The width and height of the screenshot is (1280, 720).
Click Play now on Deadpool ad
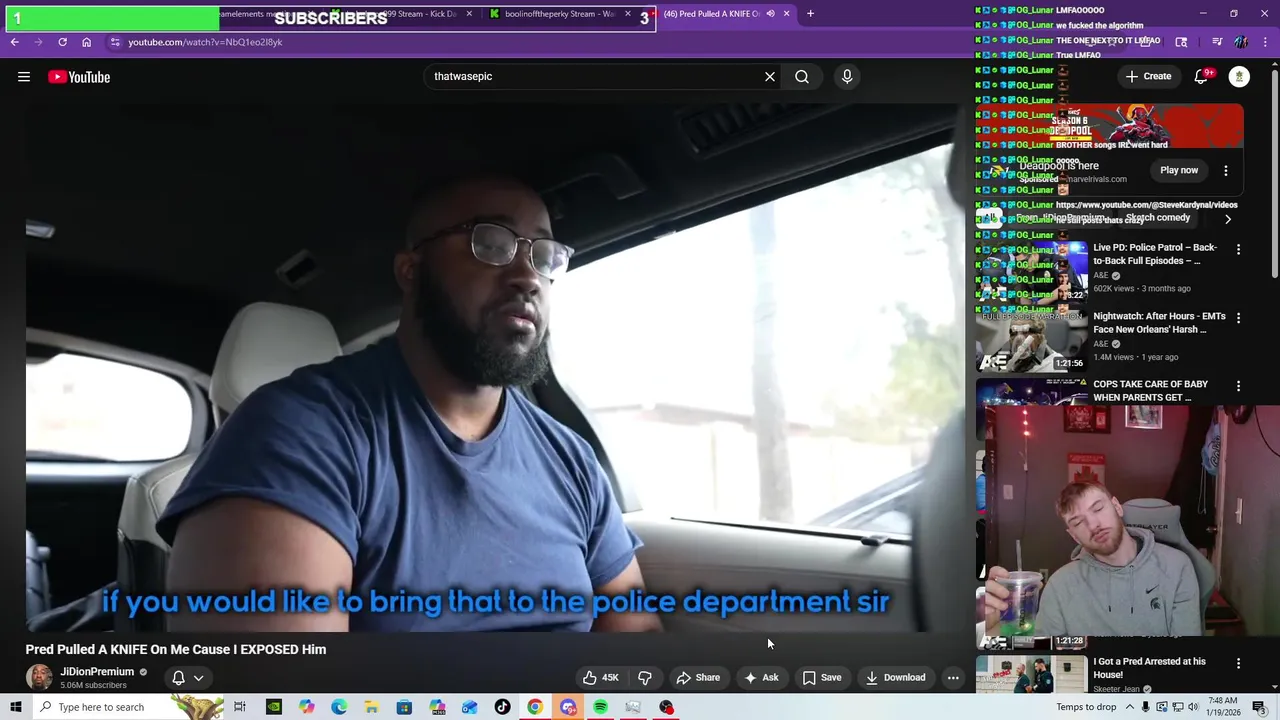point(1179,170)
